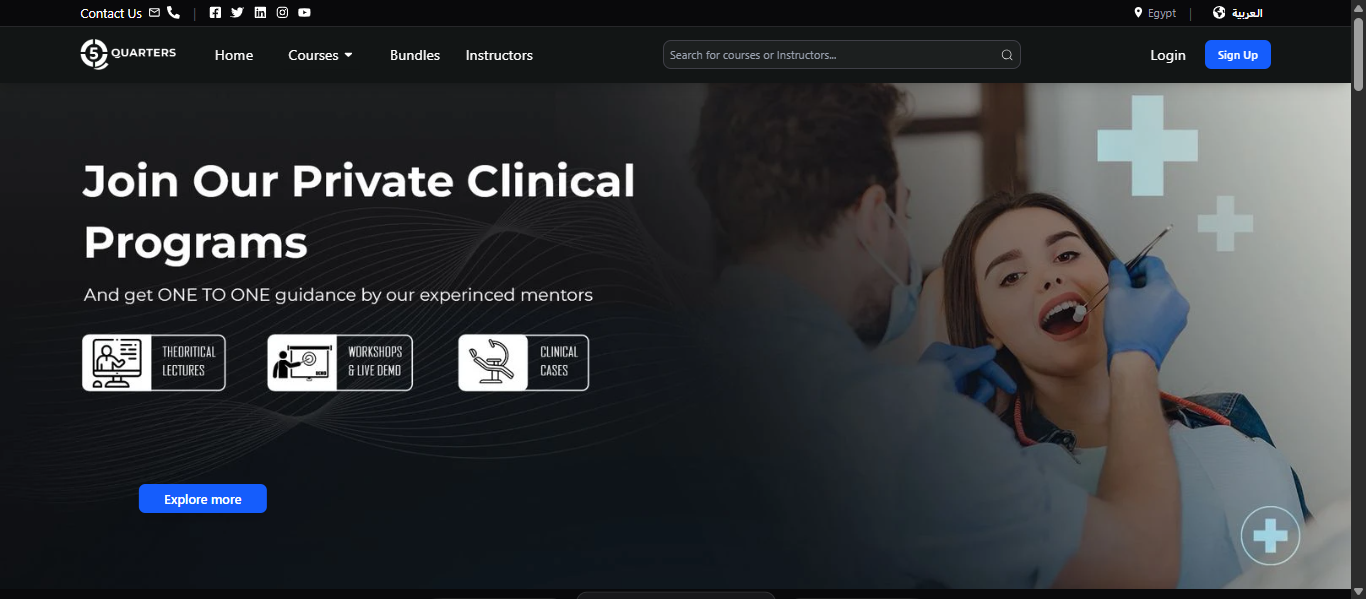Expand the Courses dropdown menu
This screenshot has height=599, width=1366.
[x=320, y=55]
